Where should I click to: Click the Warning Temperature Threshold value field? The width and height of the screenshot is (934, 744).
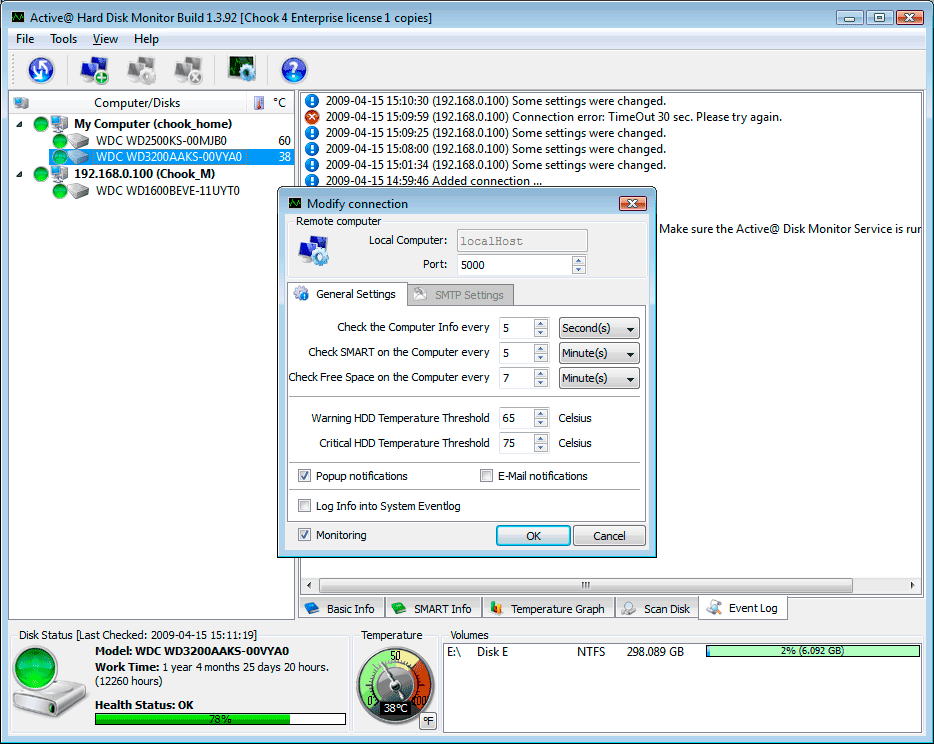516,418
